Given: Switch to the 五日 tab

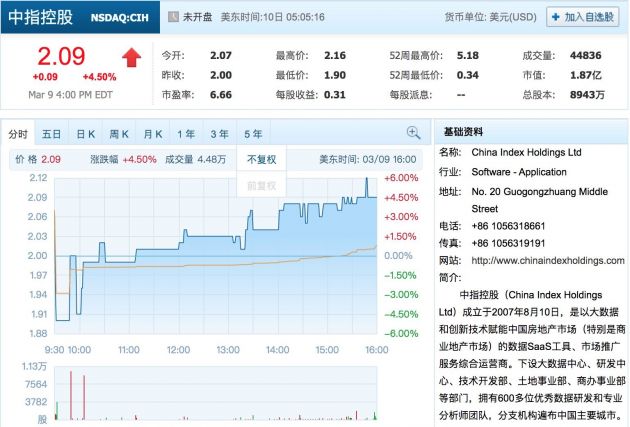Looking at the screenshot, I should (x=51, y=134).
